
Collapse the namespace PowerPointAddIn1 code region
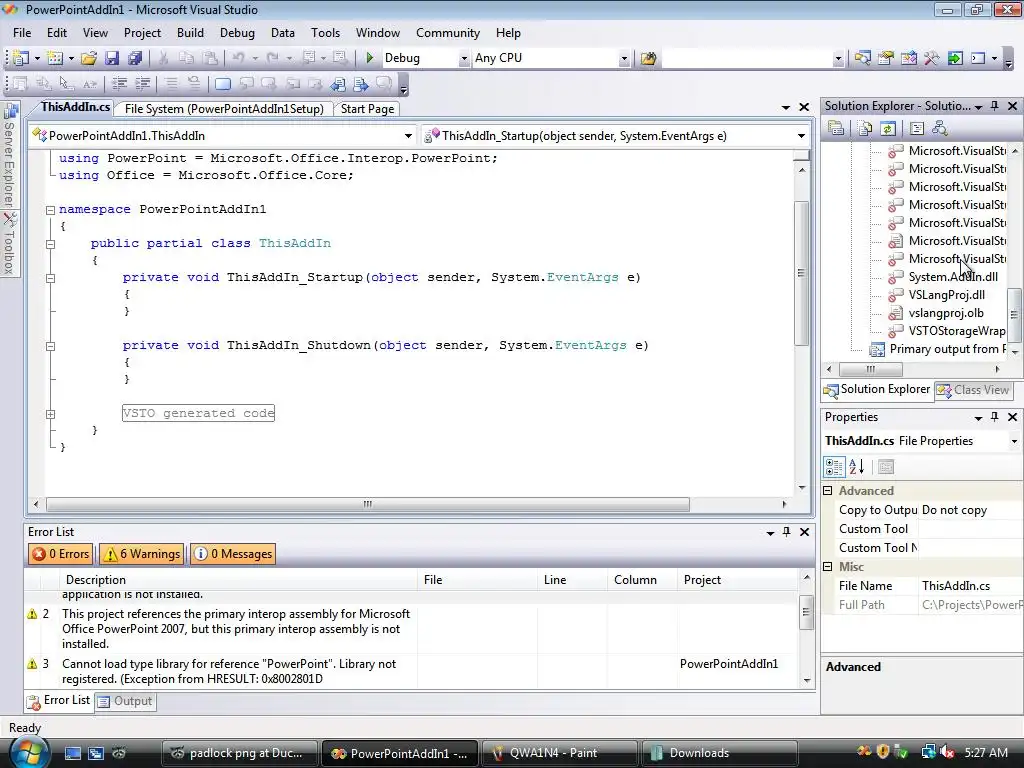[x=50, y=210]
